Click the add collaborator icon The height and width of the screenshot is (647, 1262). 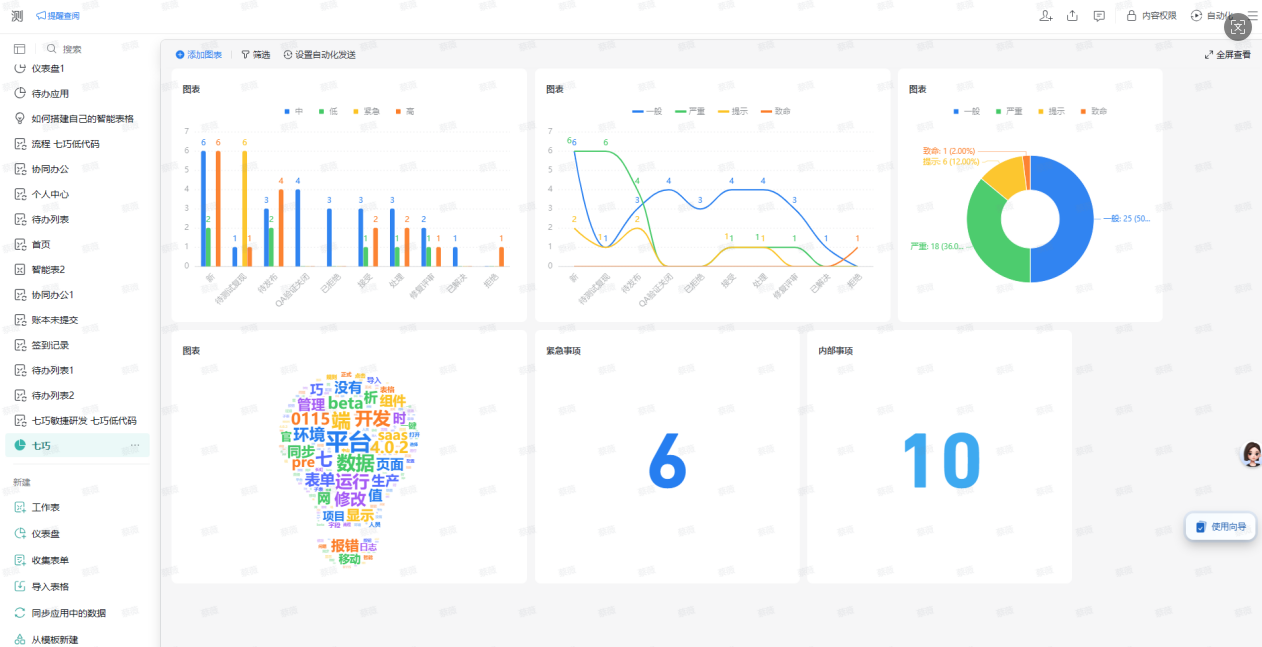[x=1046, y=16]
